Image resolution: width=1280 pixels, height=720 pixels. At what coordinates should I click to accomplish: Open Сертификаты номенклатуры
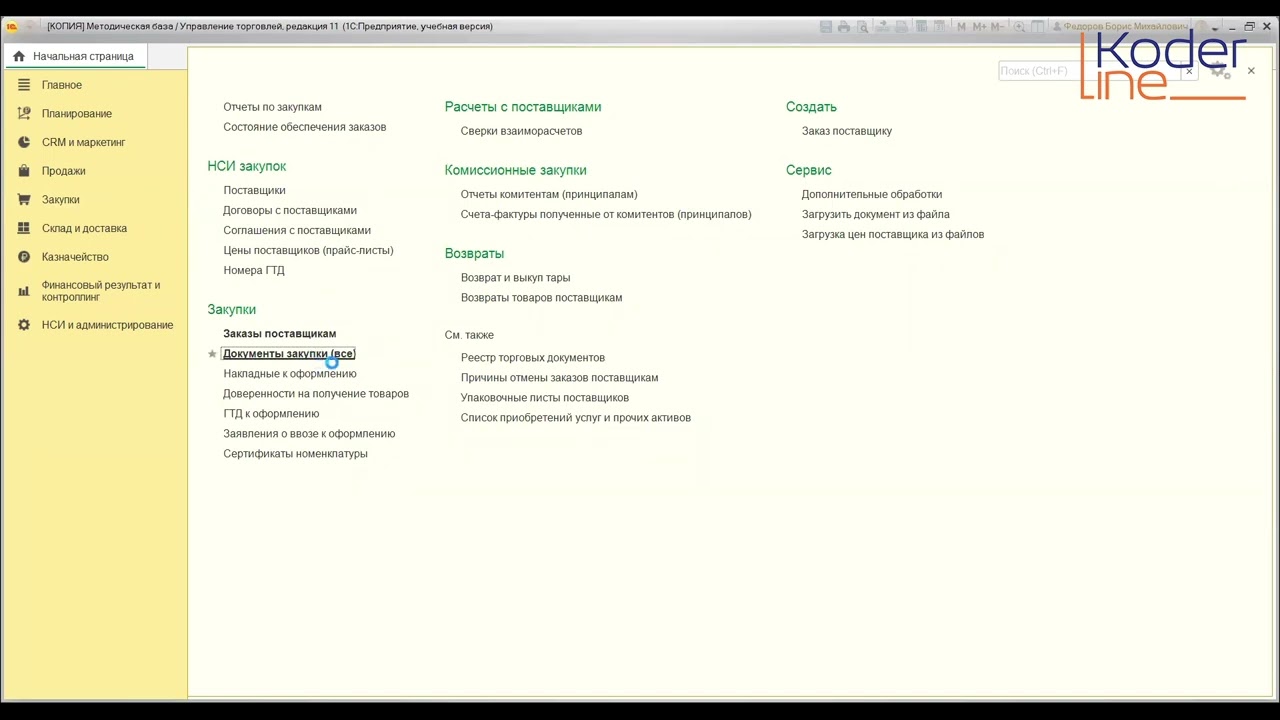coord(295,454)
